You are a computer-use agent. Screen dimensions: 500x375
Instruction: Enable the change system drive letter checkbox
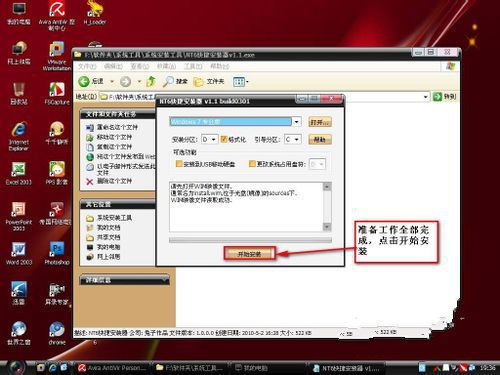(x=252, y=164)
